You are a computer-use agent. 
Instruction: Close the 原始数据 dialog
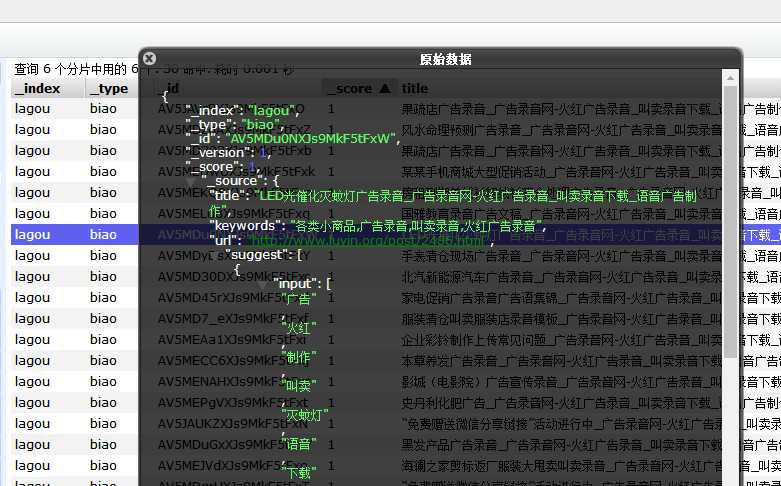149,59
